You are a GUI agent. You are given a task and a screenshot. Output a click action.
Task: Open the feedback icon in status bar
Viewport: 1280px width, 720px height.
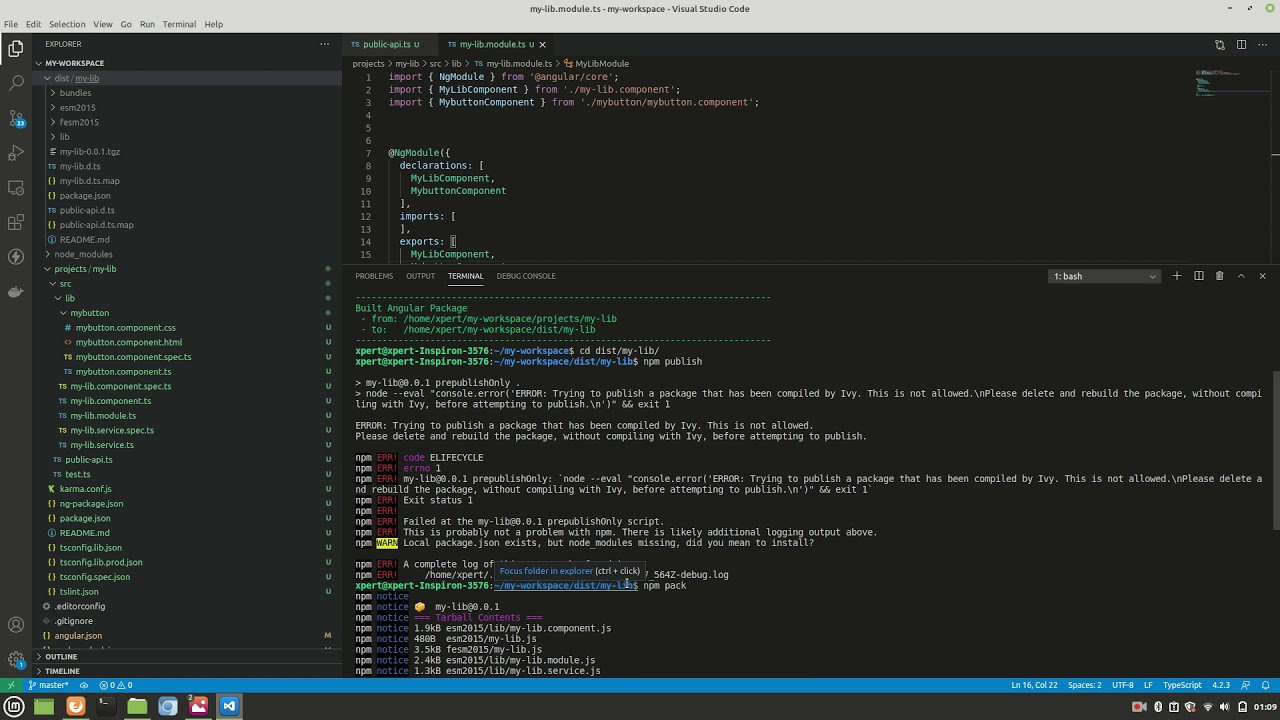(1244, 685)
